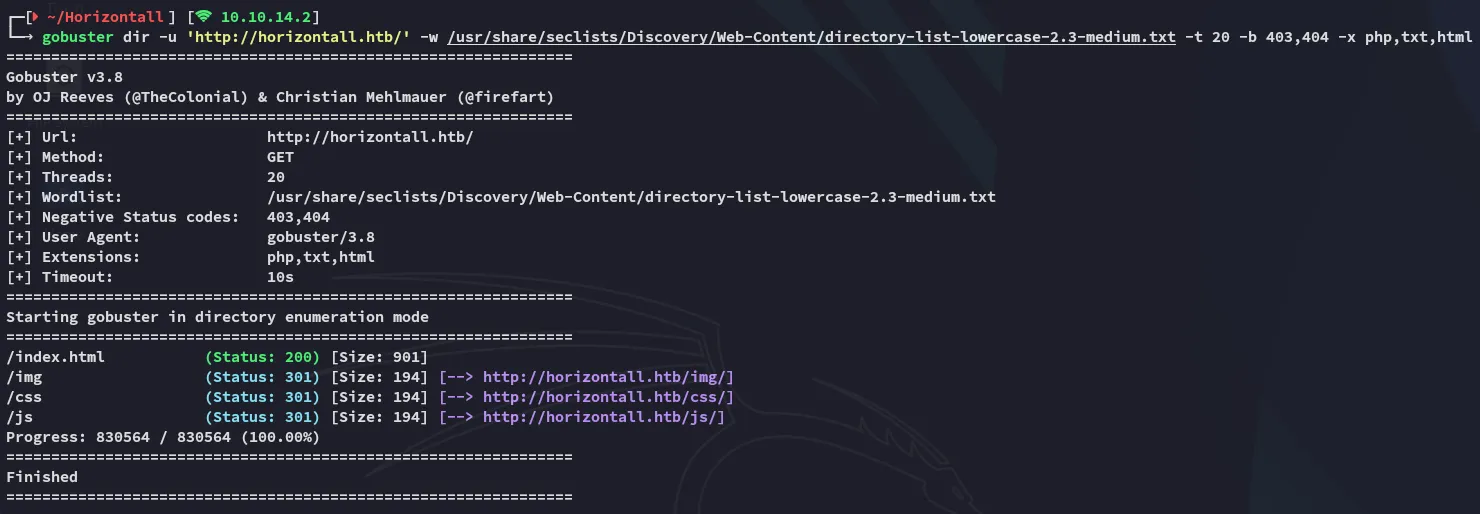Click the red arrow icon before ~/Horizontall
This screenshot has width=1480, height=514.
pos(37,17)
